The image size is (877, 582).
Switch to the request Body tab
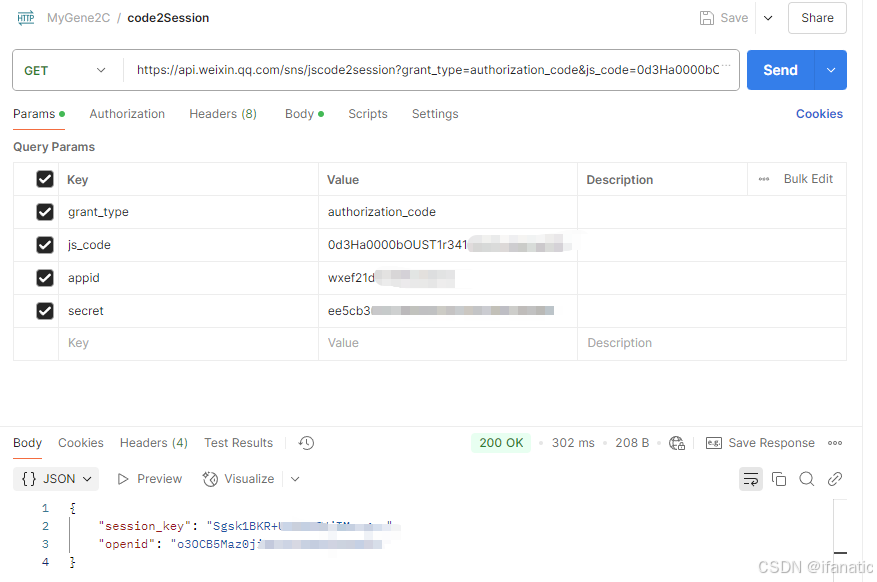point(304,114)
